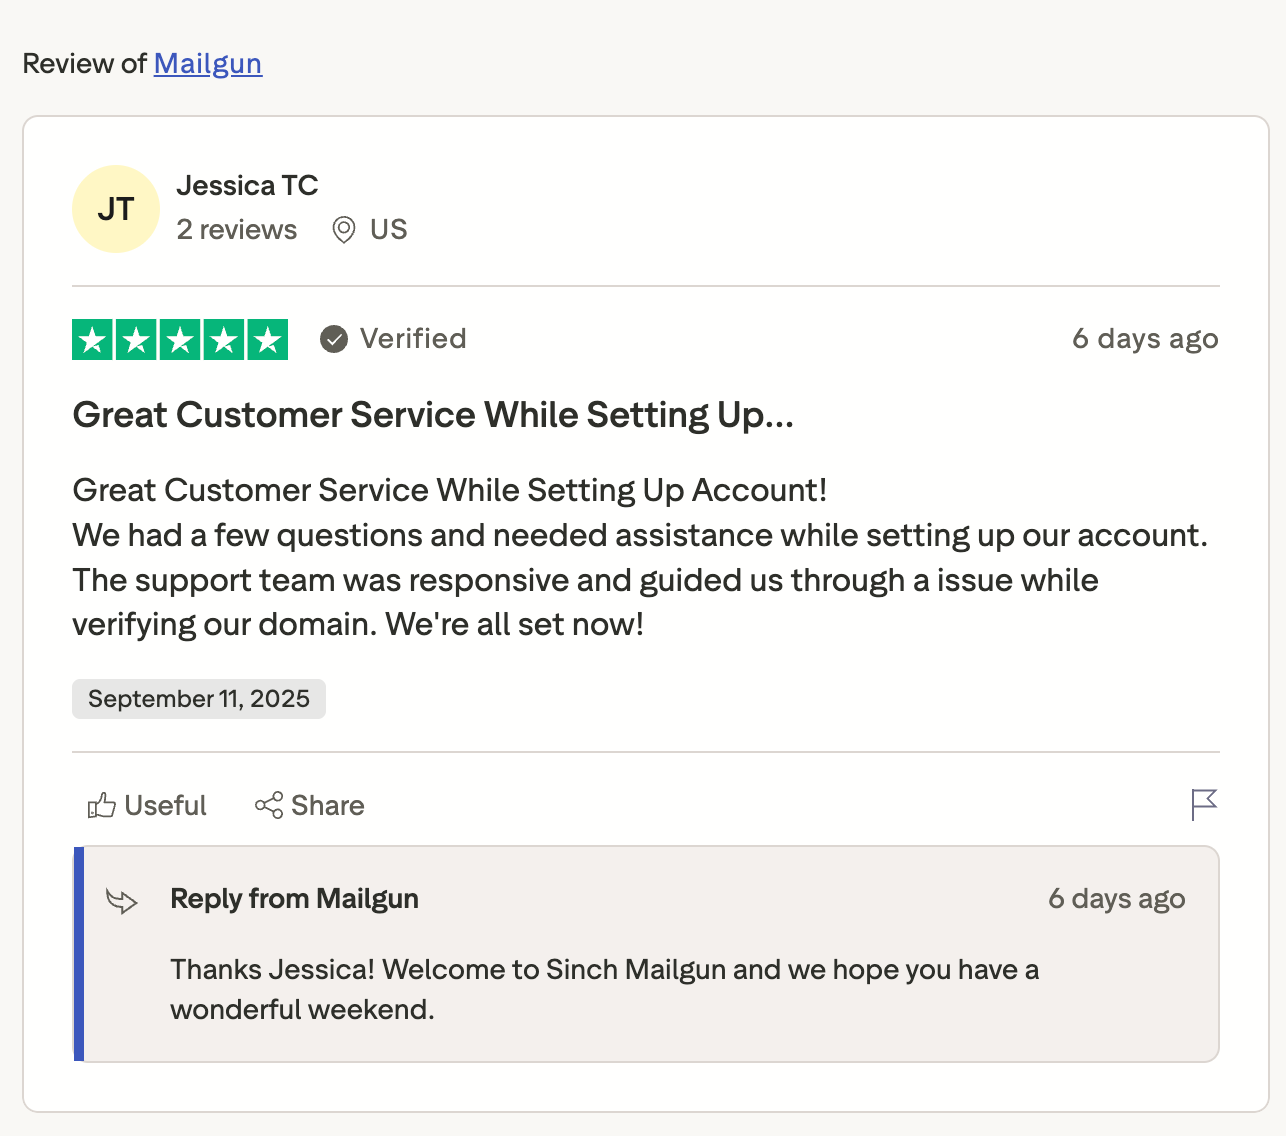The image size is (1286, 1136).
Task: Click the location pin icon
Action: click(343, 230)
